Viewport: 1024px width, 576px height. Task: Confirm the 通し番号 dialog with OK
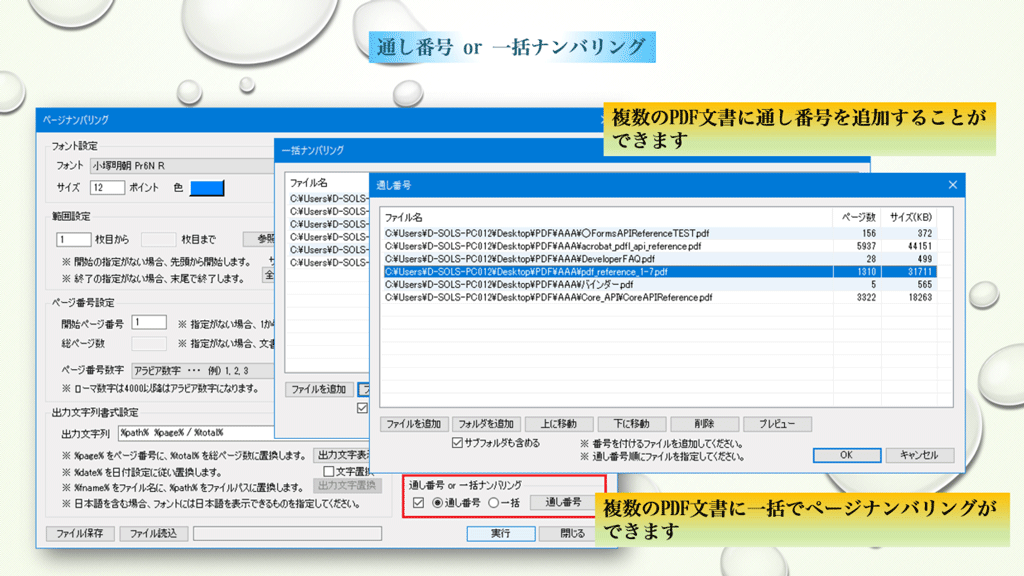point(845,455)
